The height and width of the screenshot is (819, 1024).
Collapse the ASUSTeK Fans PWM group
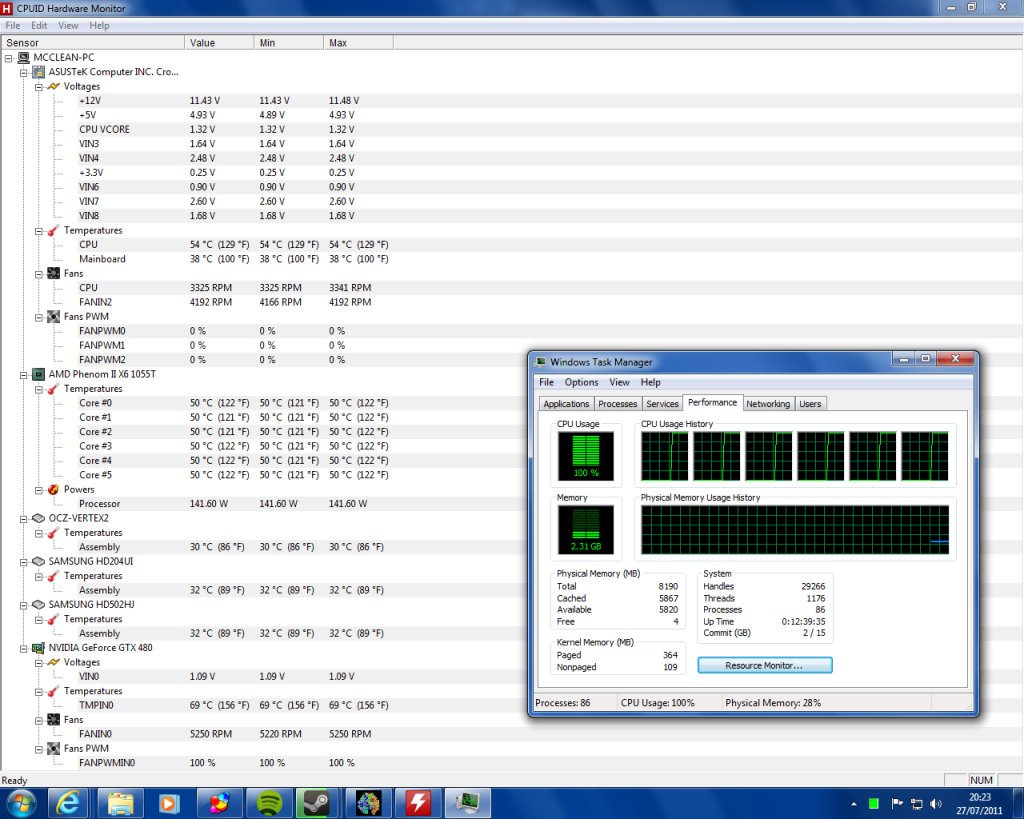pos(39,317)
